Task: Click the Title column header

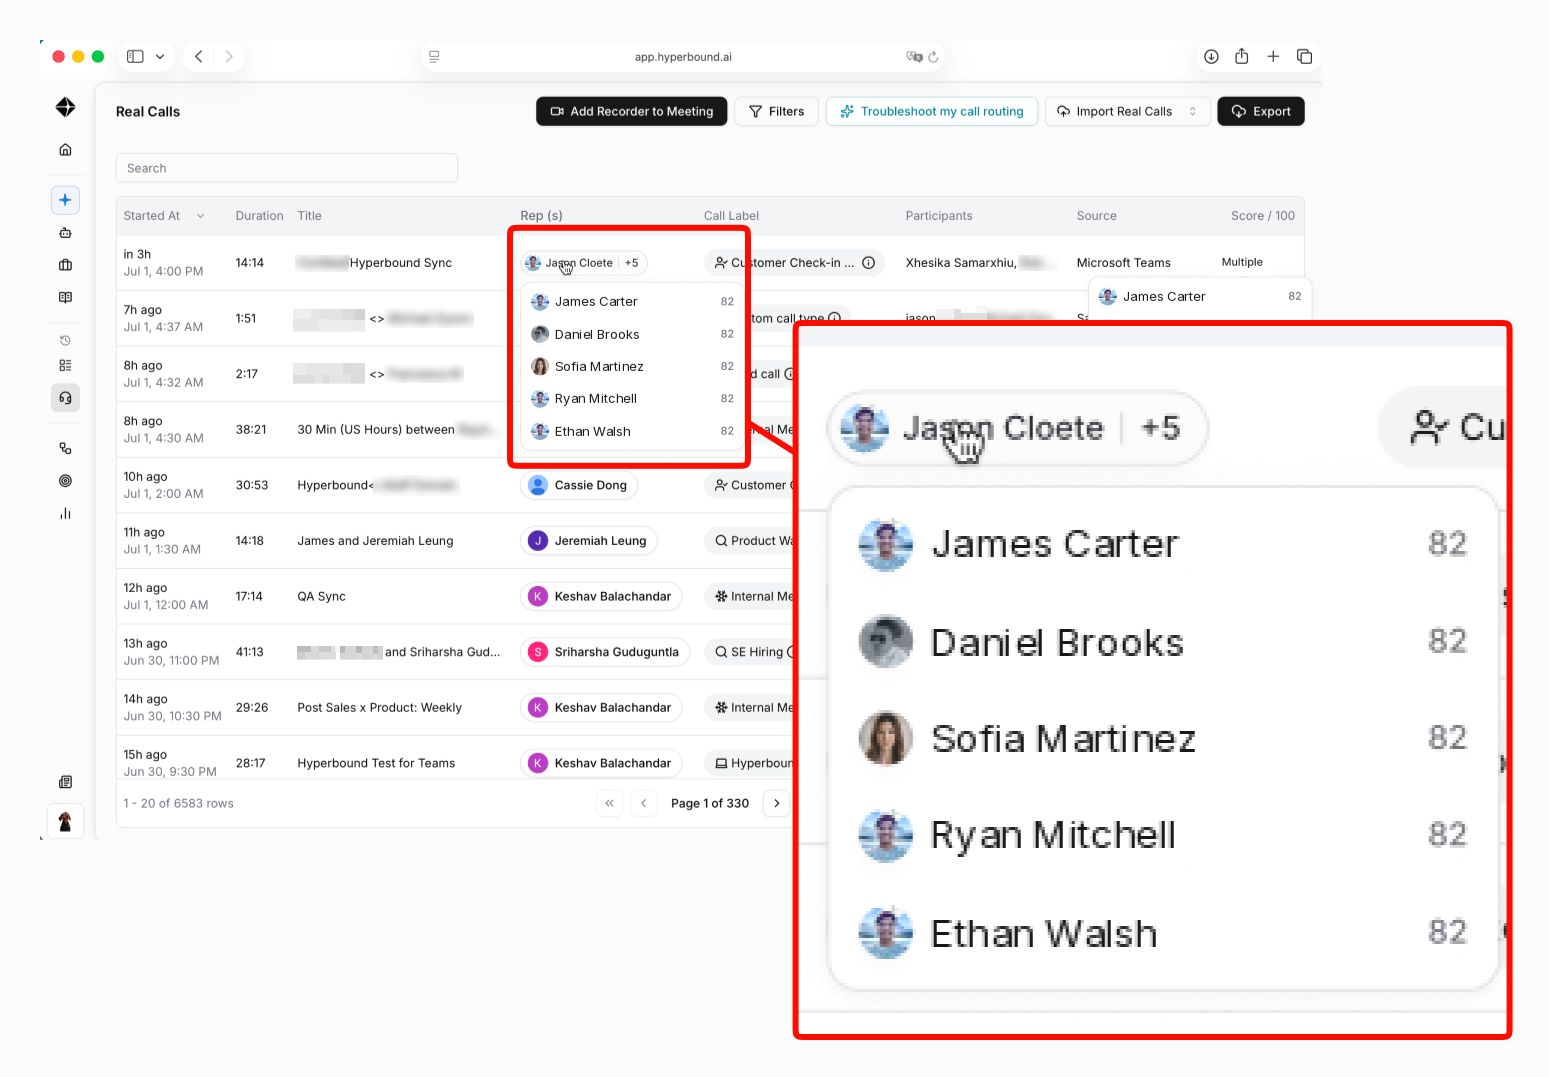Action: (309, 216)
